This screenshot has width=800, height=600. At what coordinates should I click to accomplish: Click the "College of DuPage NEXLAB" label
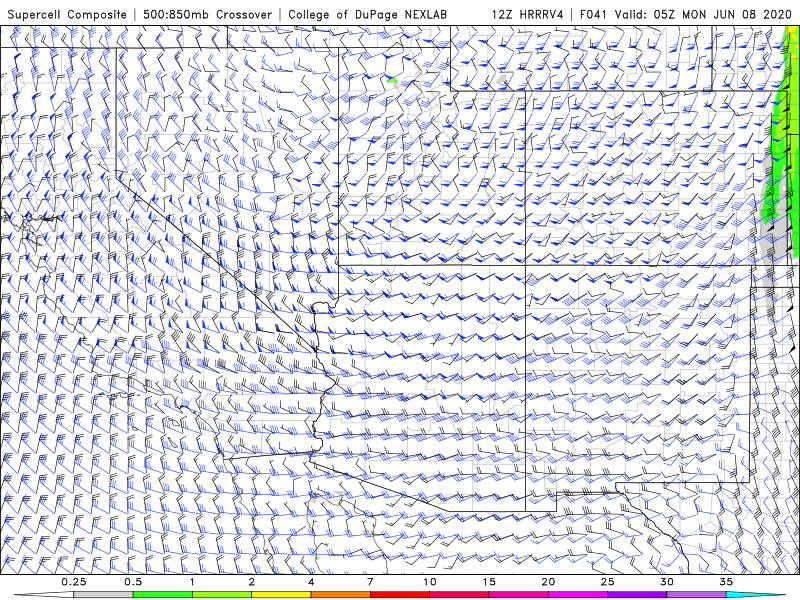(x=367, y=14)
